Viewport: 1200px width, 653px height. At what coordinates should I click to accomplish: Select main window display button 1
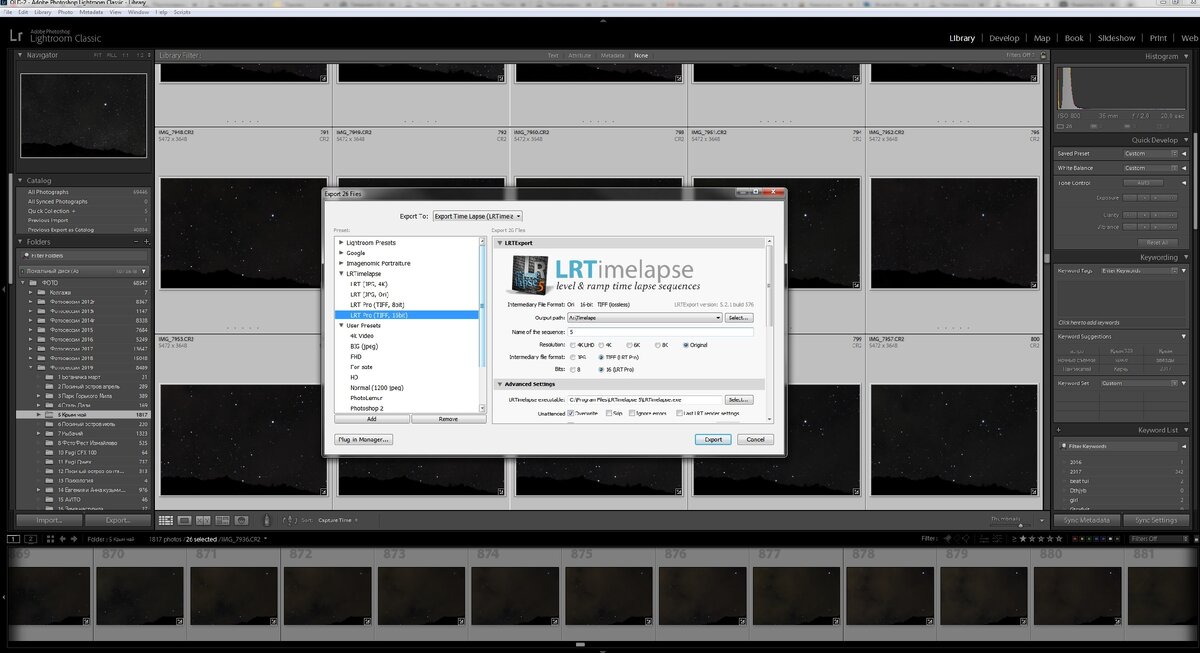click(x=14, y=539)
